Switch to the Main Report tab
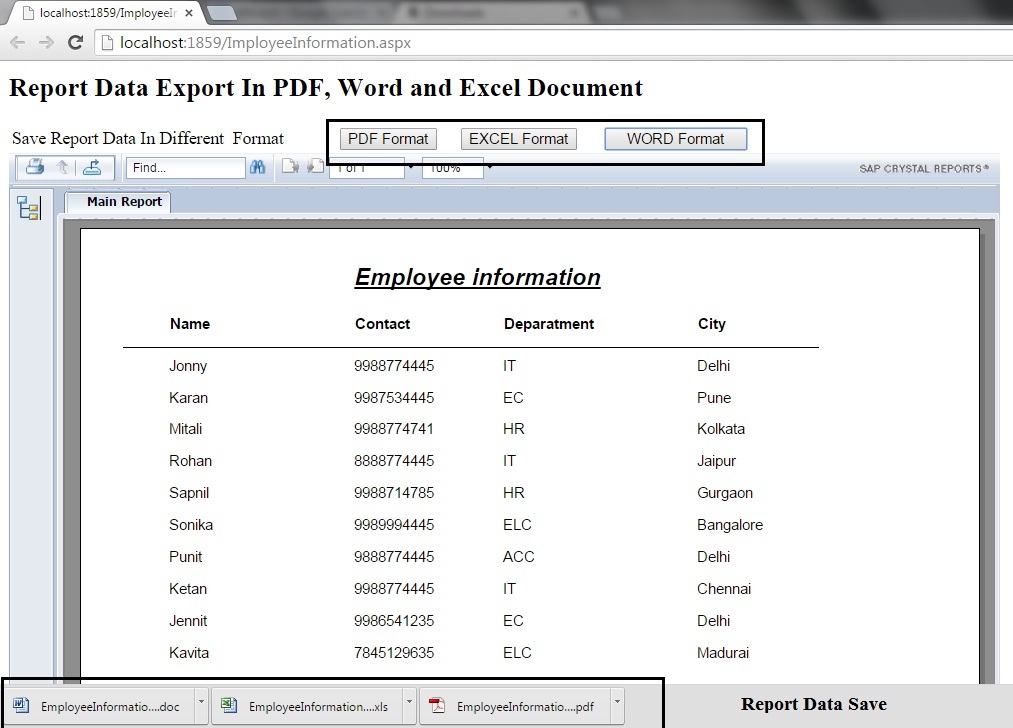Viewport: 1013px width, 728px height. 123,201
